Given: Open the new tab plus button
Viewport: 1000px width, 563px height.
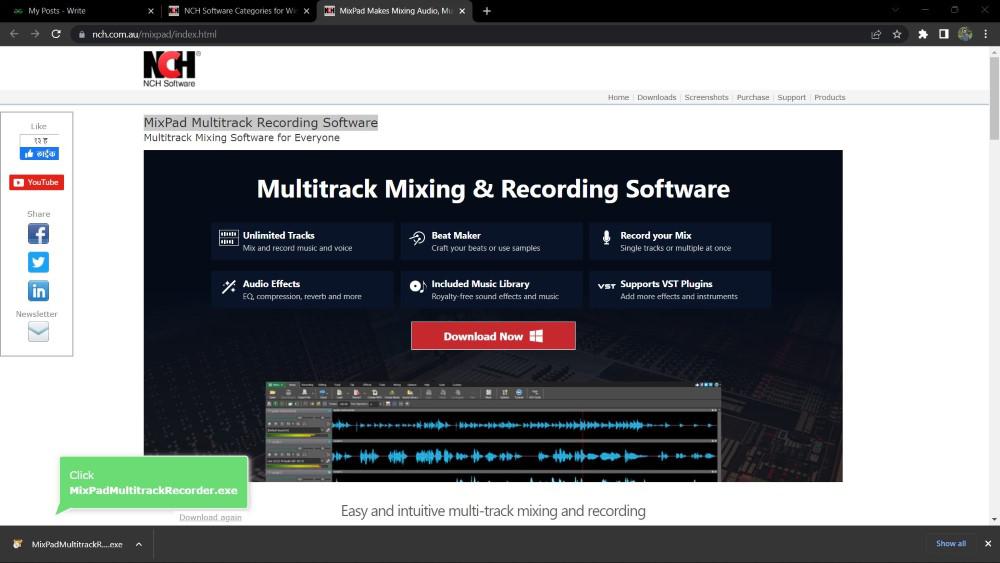Looking at the screenshot, I should 487,11.
